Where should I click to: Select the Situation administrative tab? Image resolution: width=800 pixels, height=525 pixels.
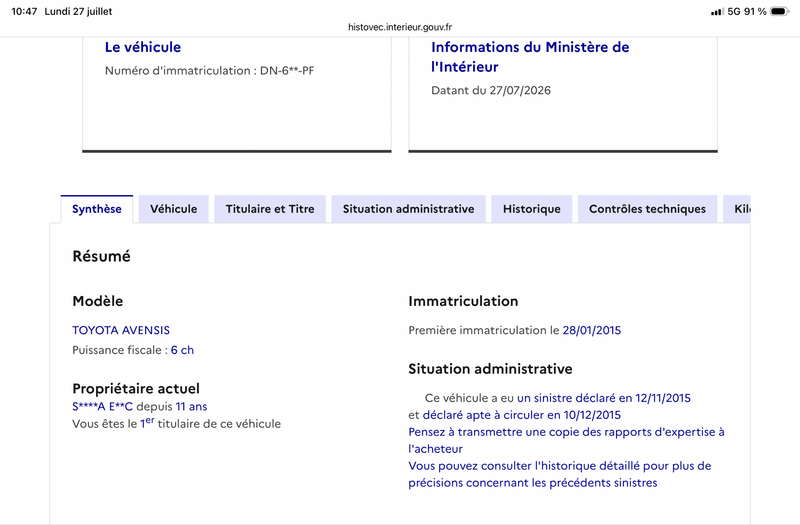409,209
